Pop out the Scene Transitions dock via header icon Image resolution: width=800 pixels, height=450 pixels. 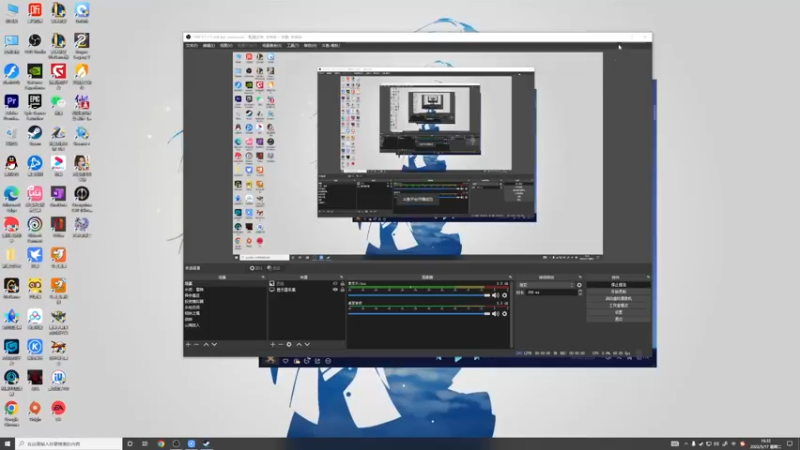580,277
